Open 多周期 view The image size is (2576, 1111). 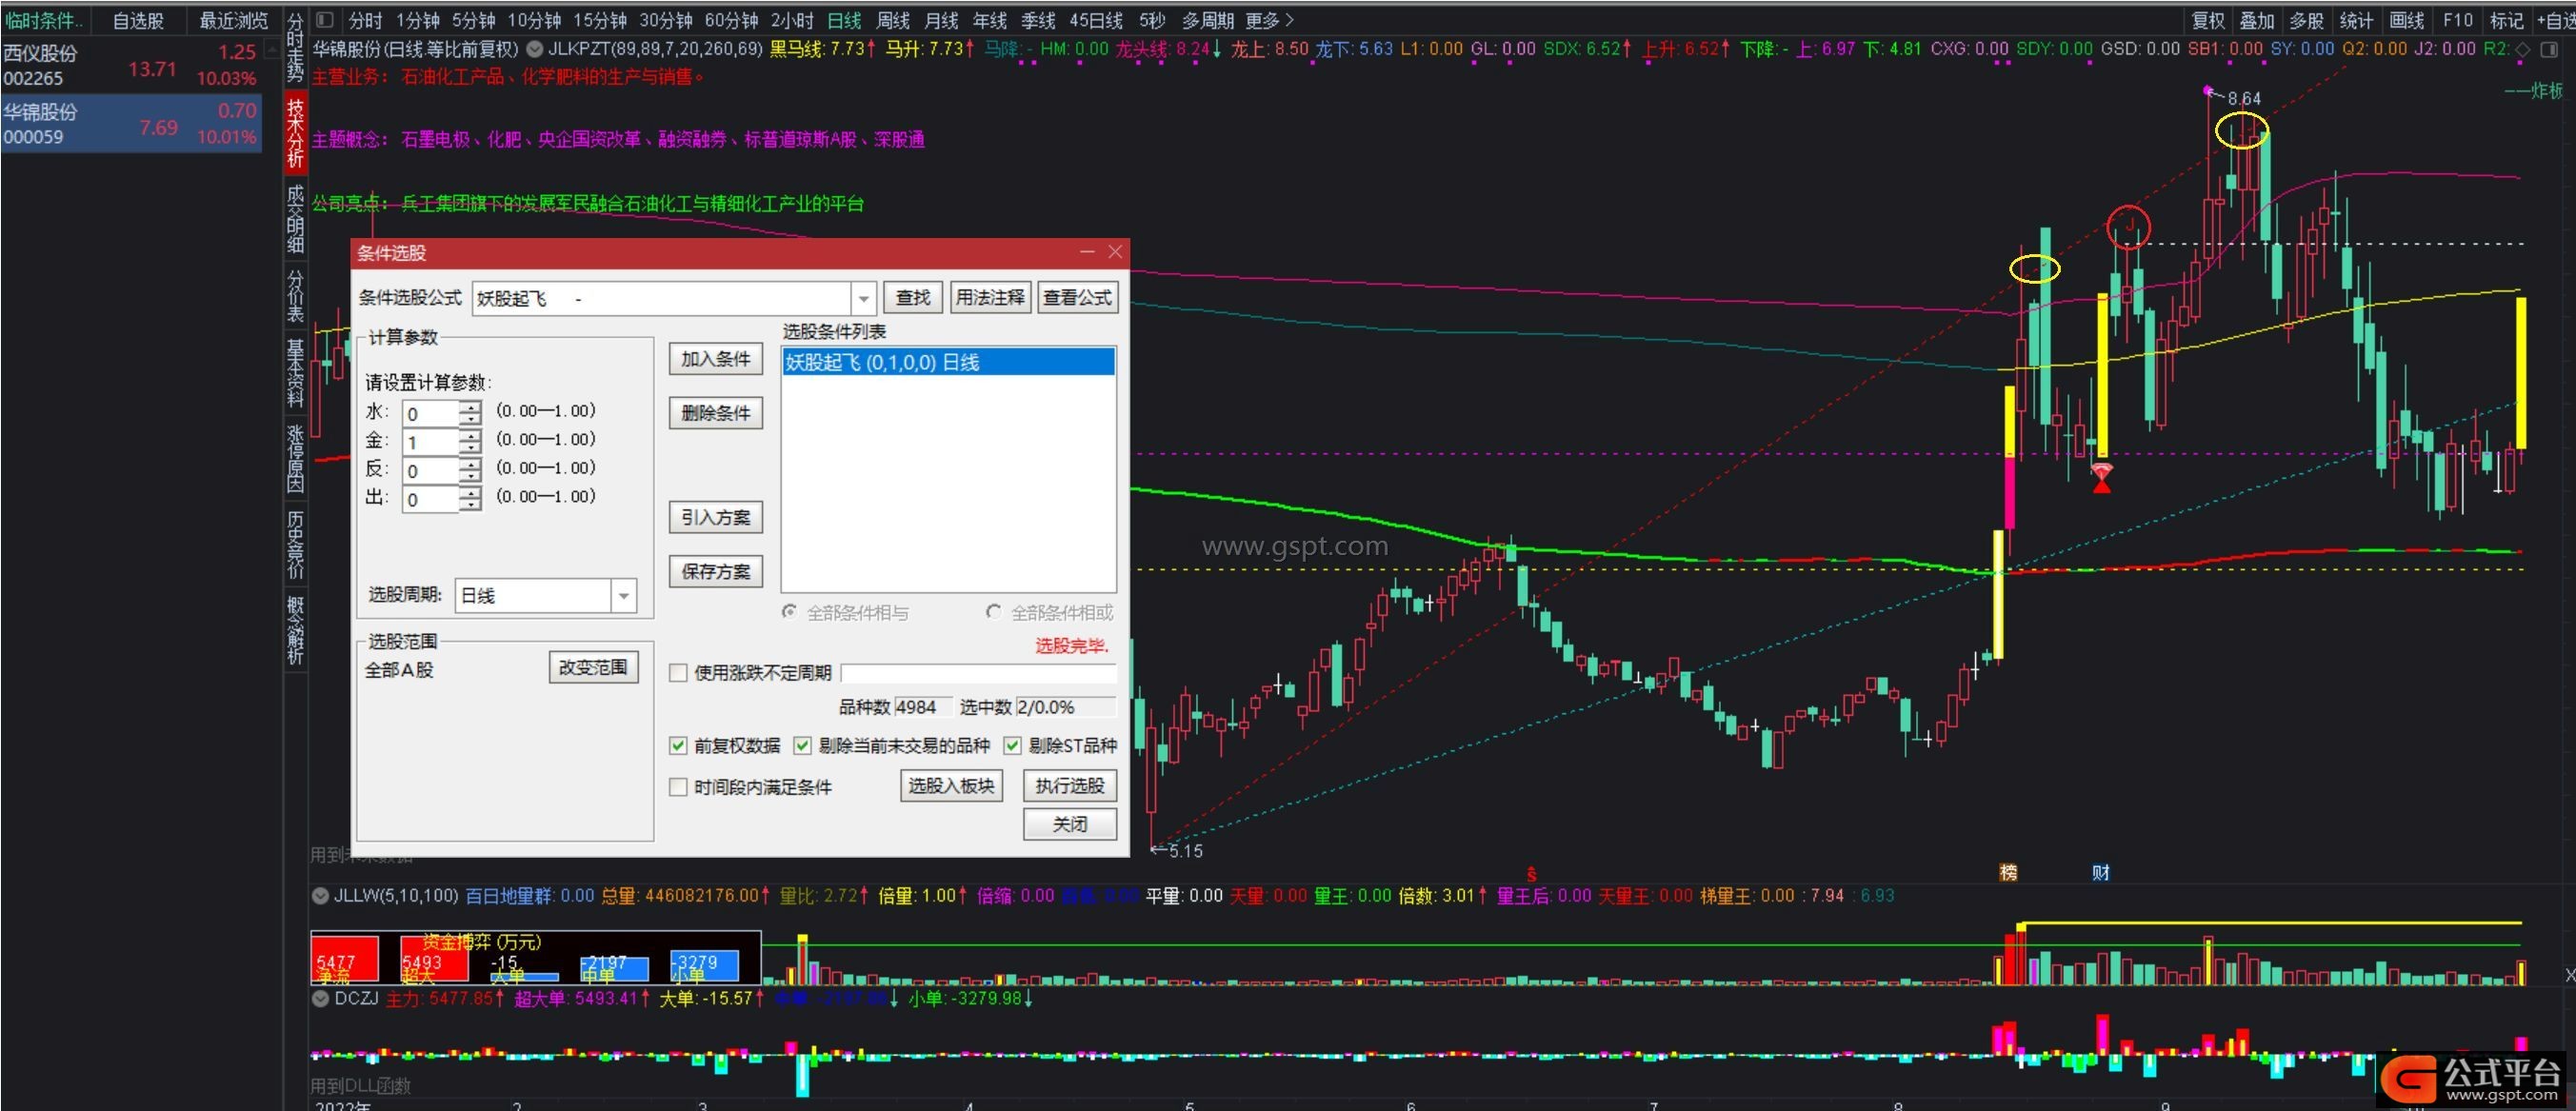(x=1207, y=20)
